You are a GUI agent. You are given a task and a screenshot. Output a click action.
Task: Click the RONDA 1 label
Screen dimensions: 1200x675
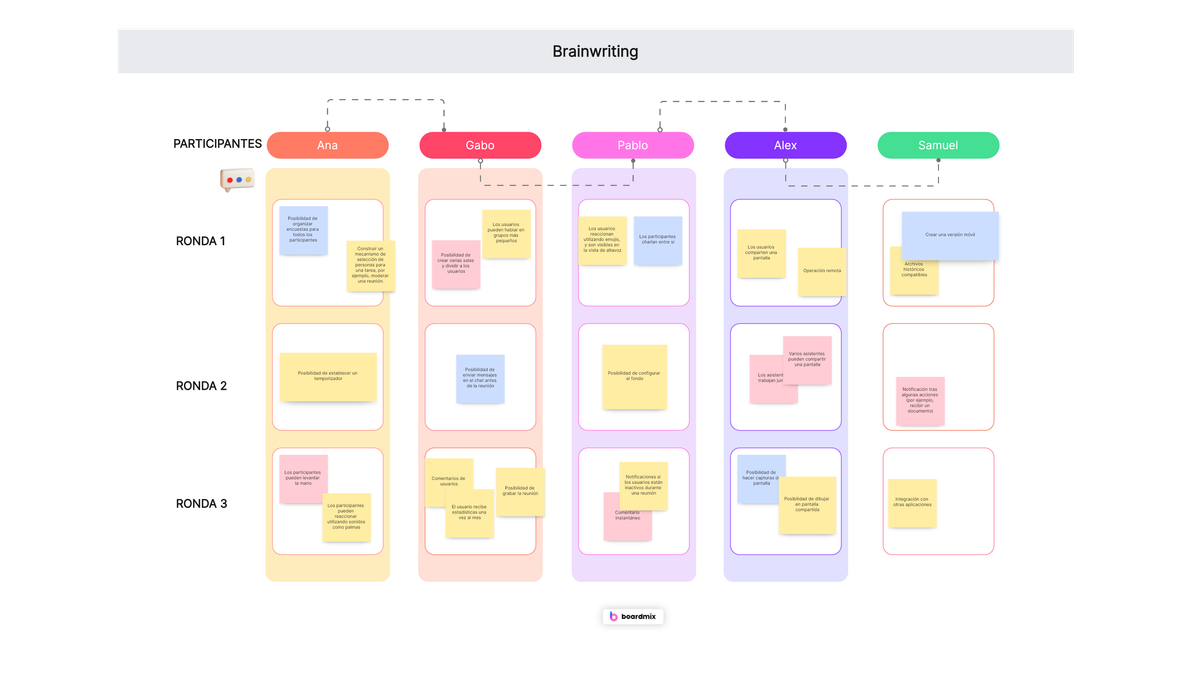[x=201, y=241]
